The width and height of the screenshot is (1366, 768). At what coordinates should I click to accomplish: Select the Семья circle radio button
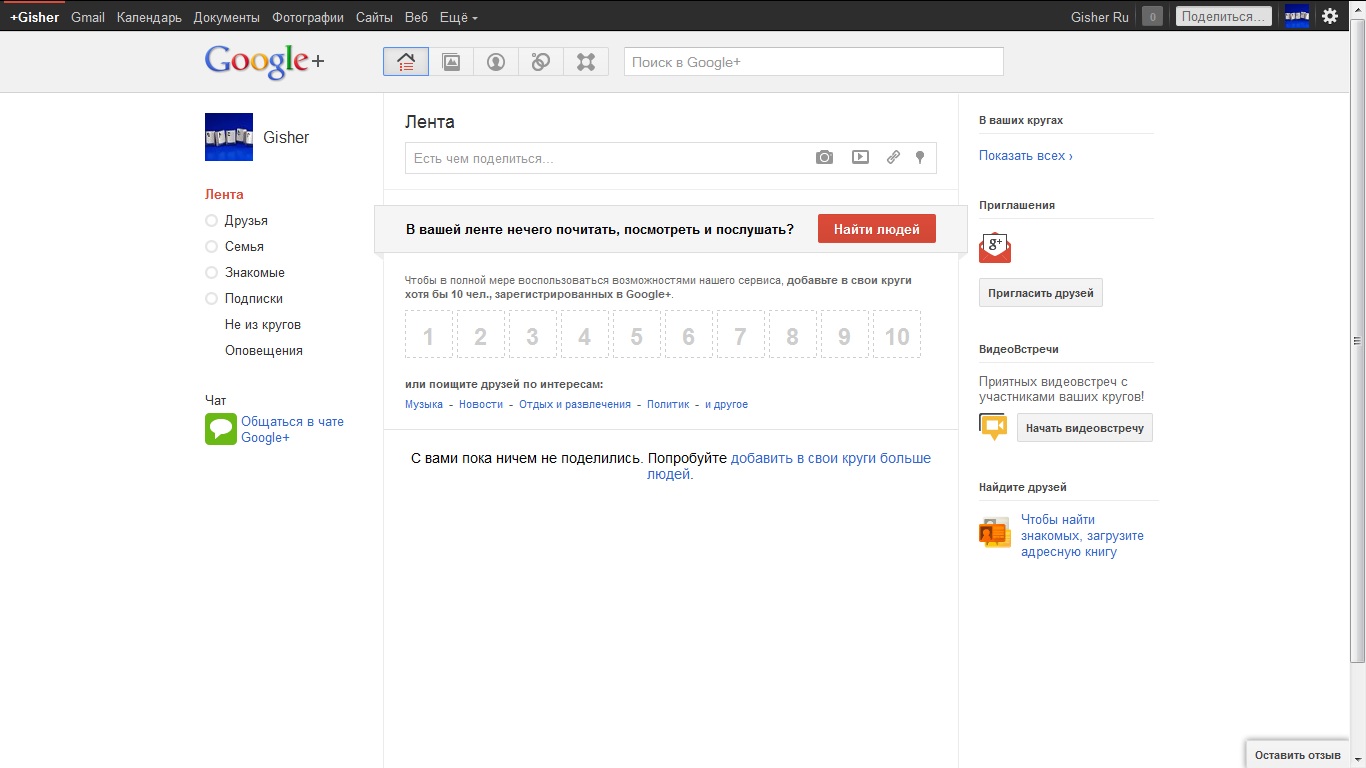click(211, 247)
